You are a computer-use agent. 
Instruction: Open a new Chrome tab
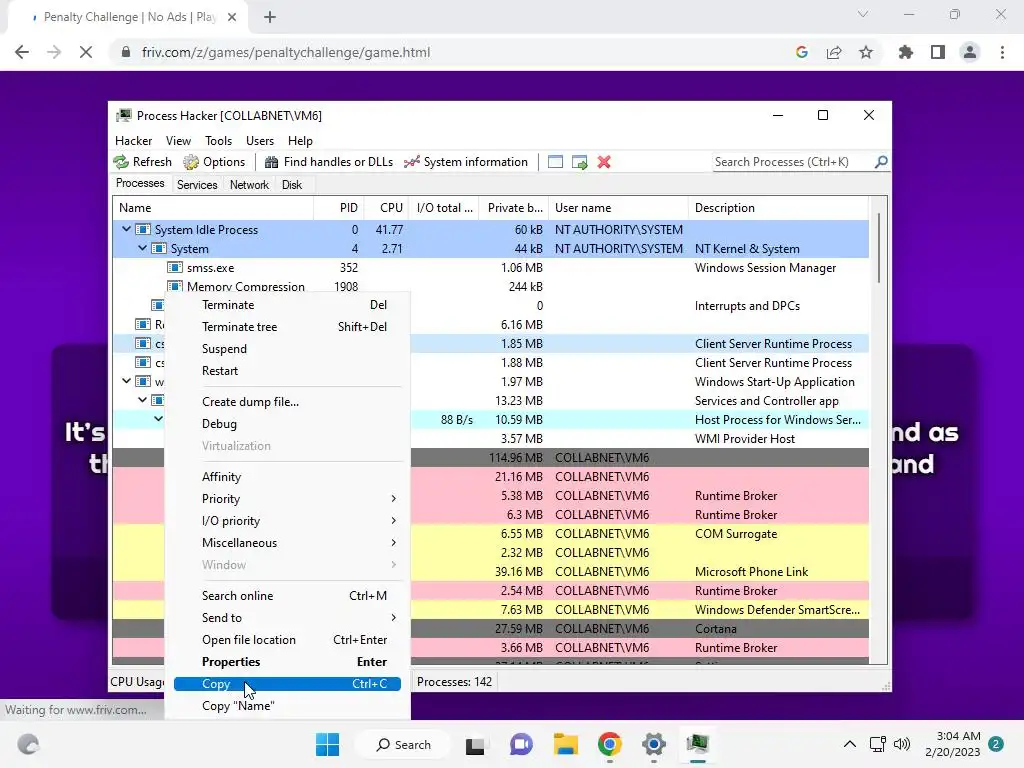(x=270, y=17)
